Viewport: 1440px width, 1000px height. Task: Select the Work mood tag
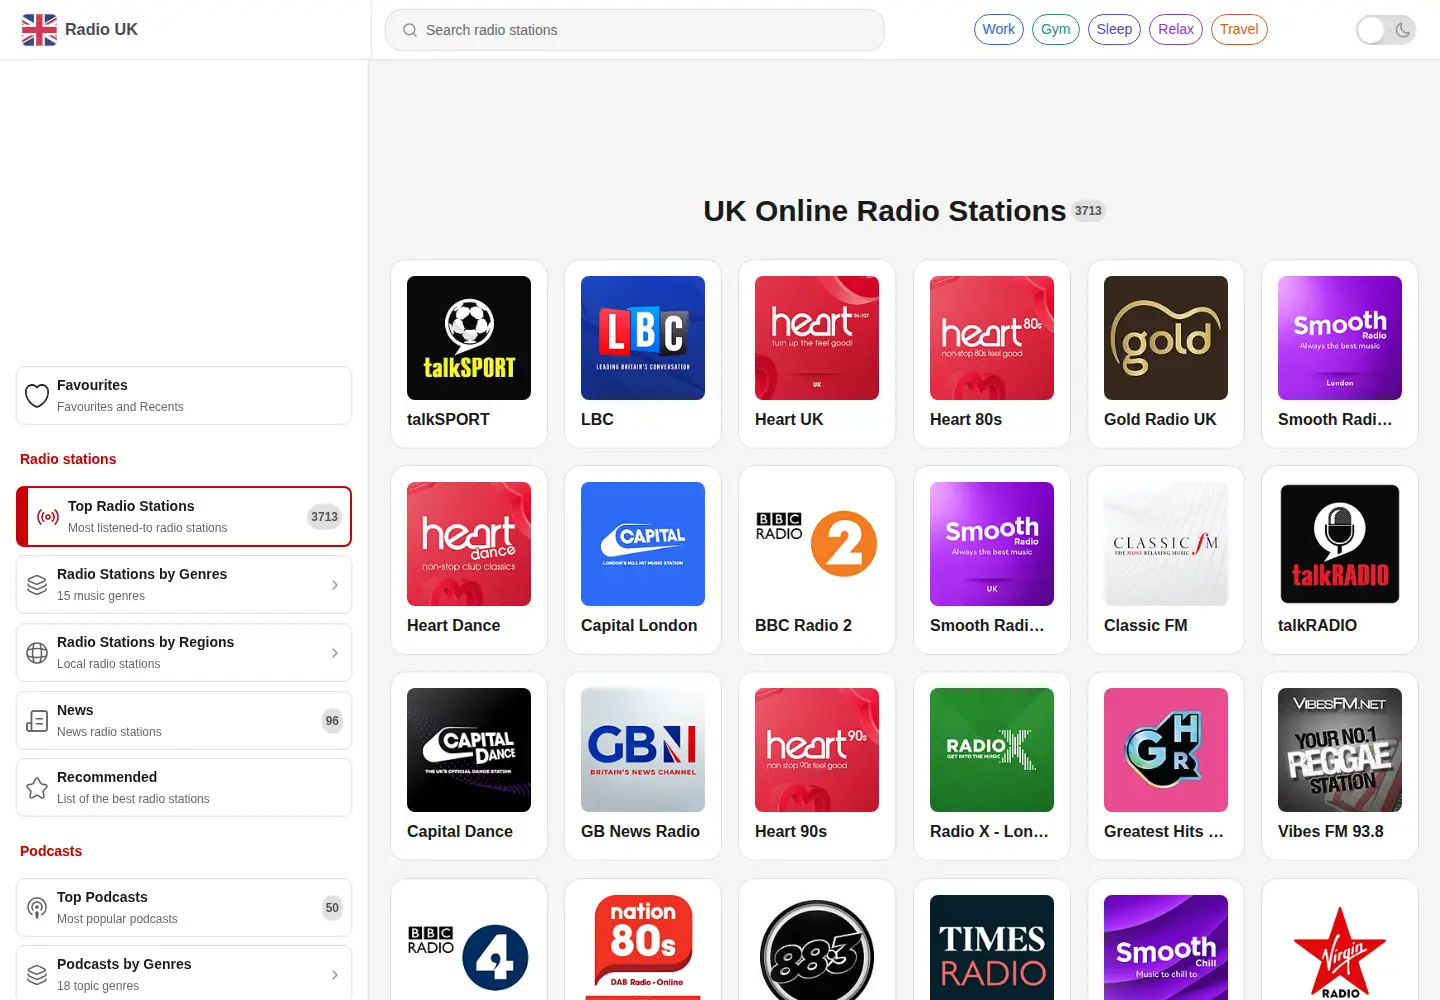pyautogui.click(x=999, y=29)
